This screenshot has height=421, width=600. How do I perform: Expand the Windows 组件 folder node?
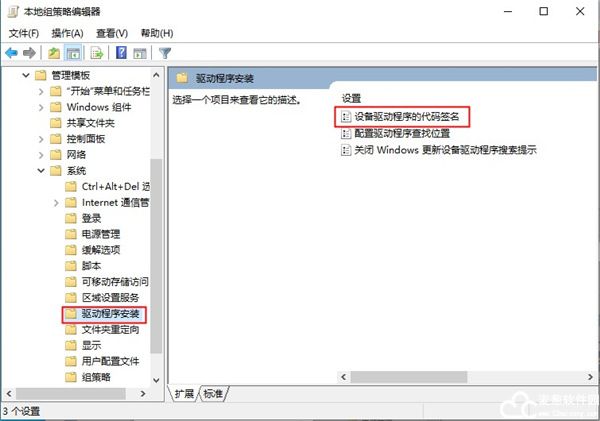coord(41,108)
